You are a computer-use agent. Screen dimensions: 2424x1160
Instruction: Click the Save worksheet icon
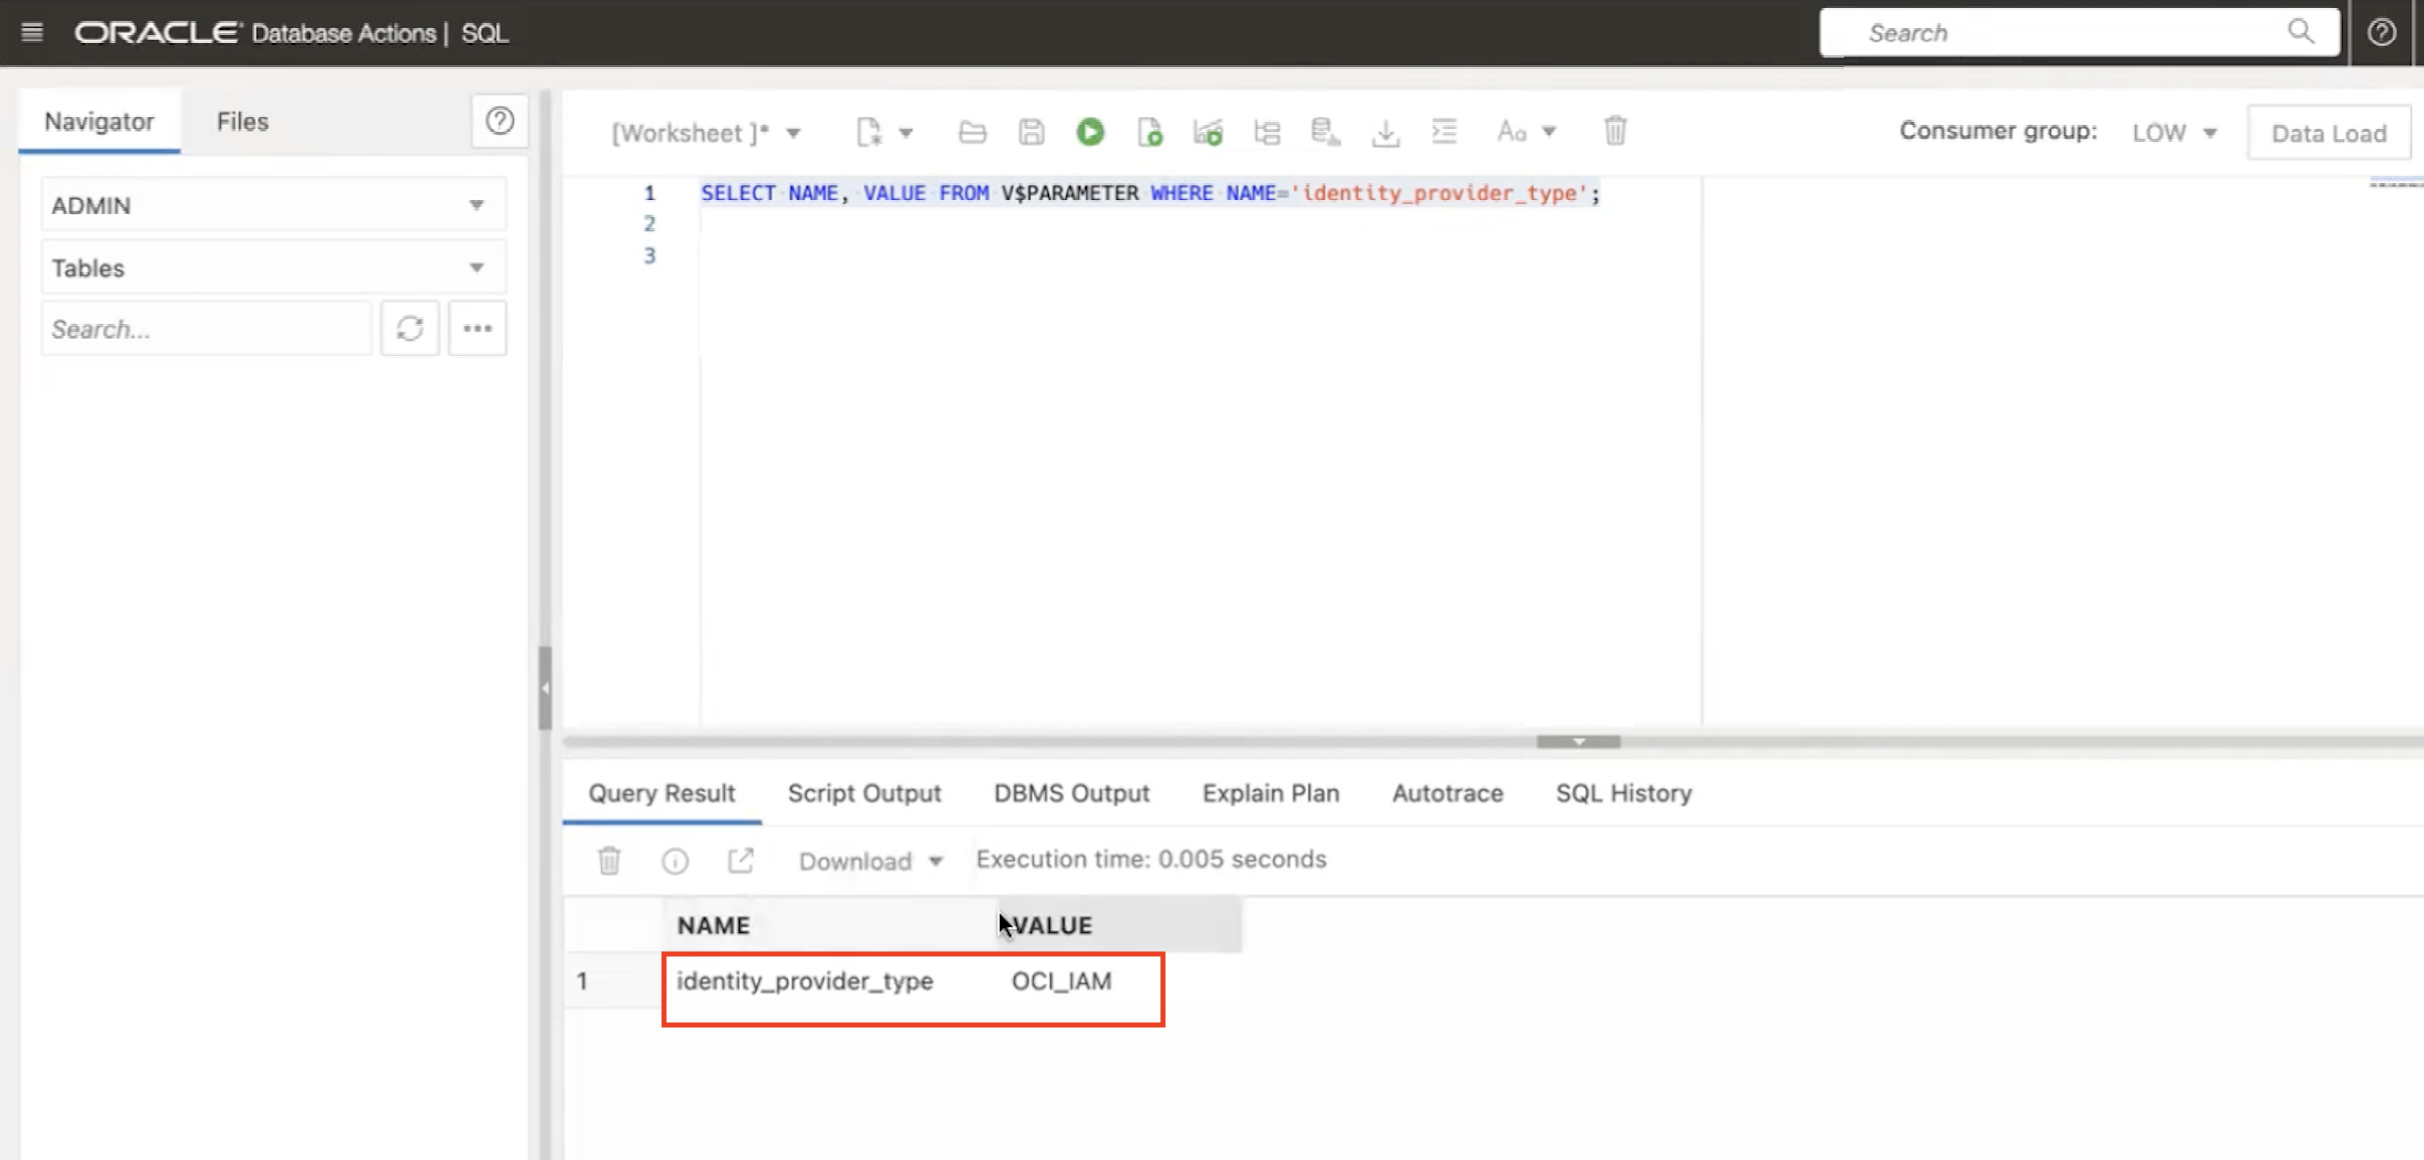coord(1031,132)
